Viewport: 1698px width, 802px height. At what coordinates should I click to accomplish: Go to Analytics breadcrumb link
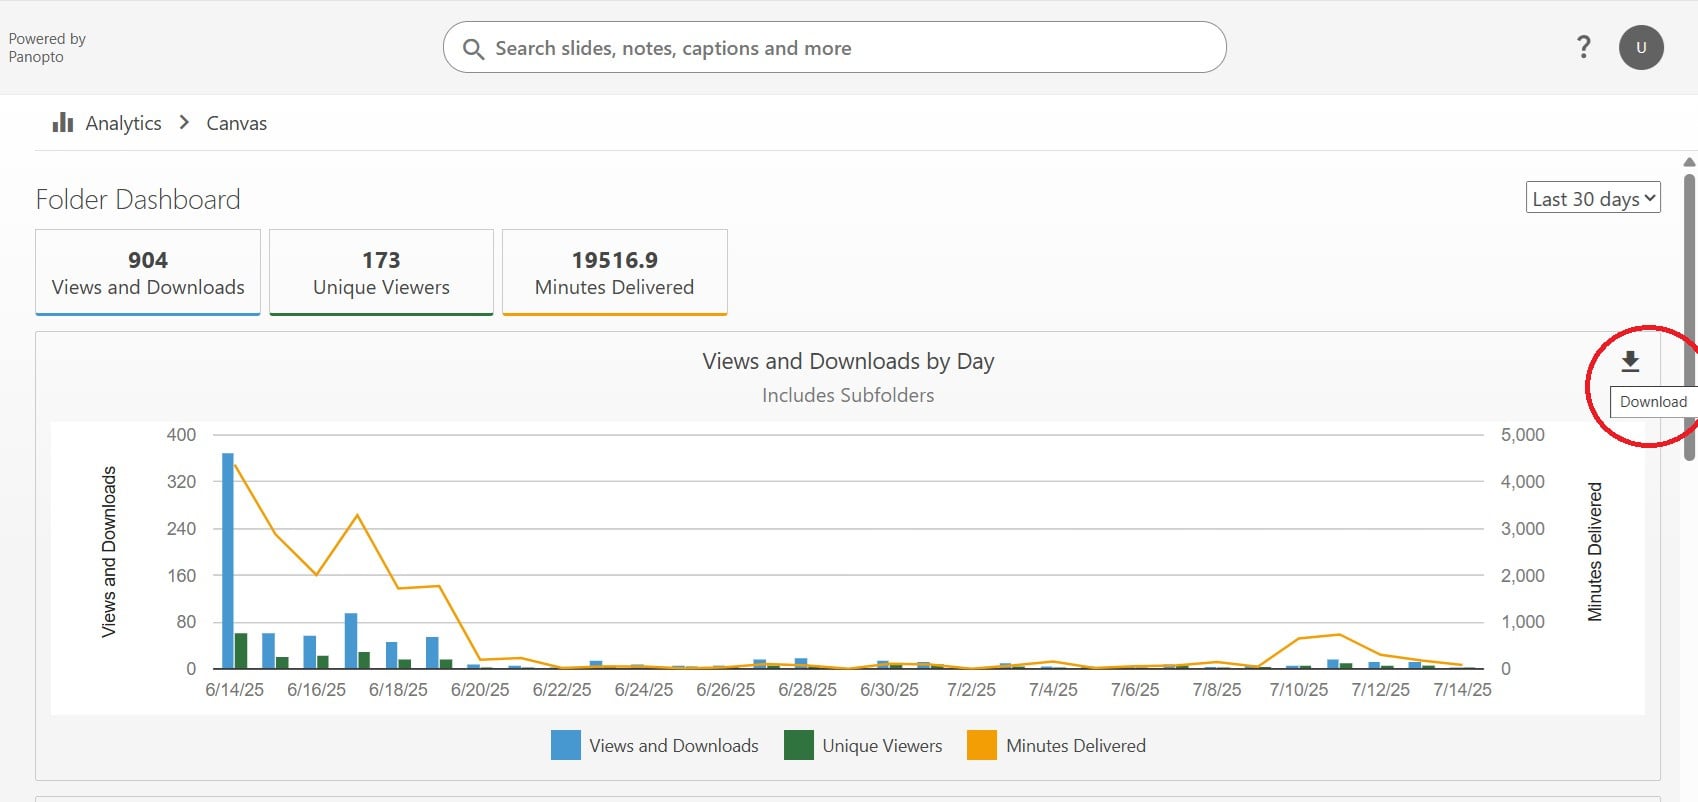tap(123, 123)
